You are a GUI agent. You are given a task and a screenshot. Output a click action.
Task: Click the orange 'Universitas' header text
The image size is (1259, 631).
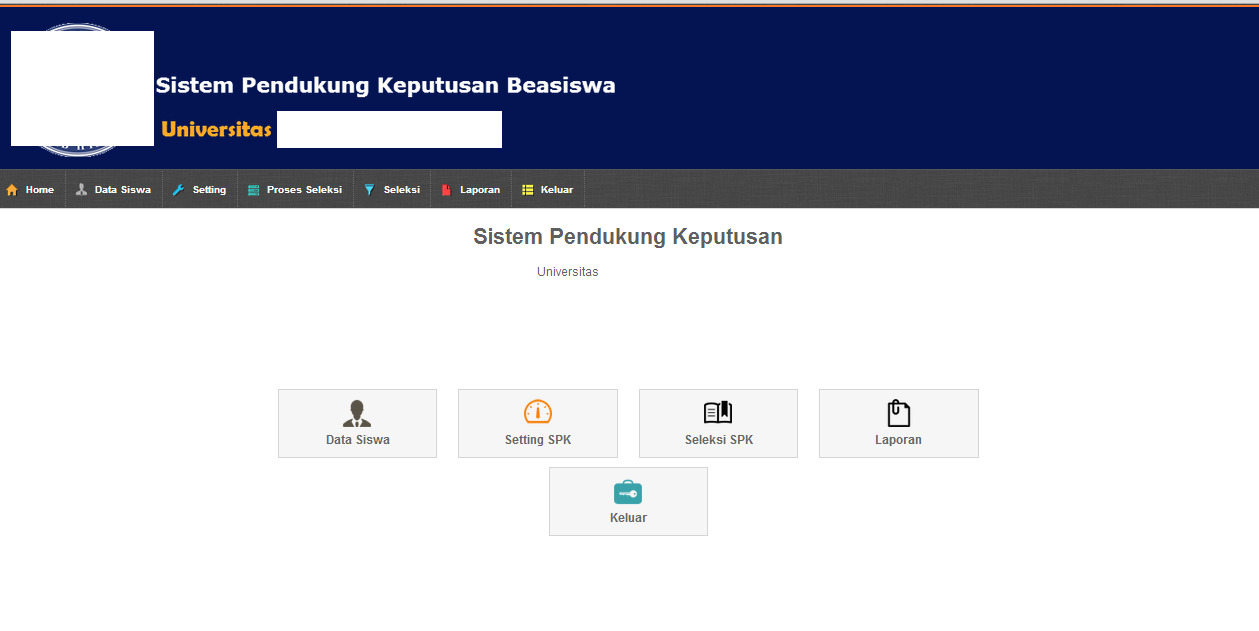point(216,129)
